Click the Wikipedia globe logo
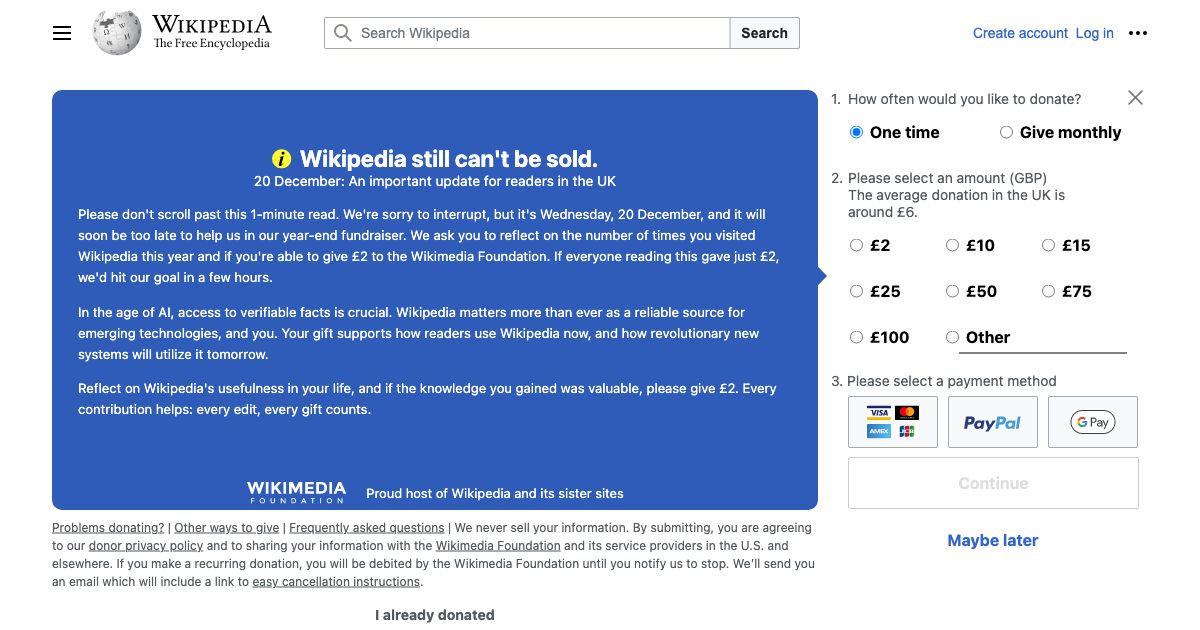Screen dimensions: 1200x630 pyautogui.click(x=114, y=31)
